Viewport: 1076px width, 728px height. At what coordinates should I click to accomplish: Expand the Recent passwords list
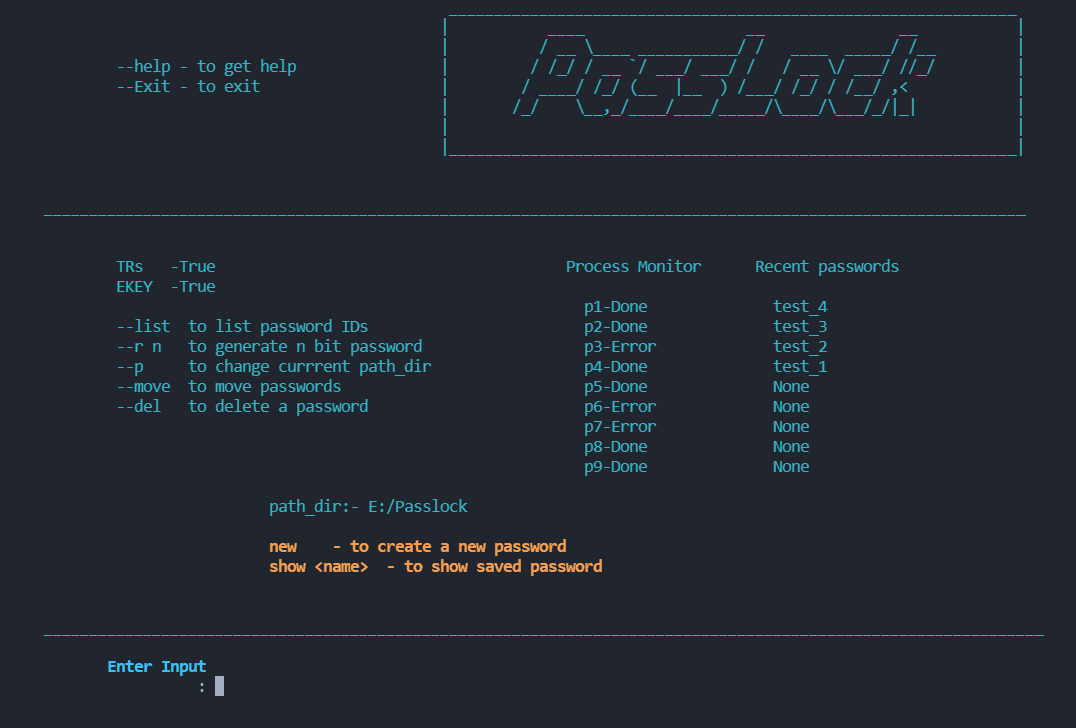(827, 266)
